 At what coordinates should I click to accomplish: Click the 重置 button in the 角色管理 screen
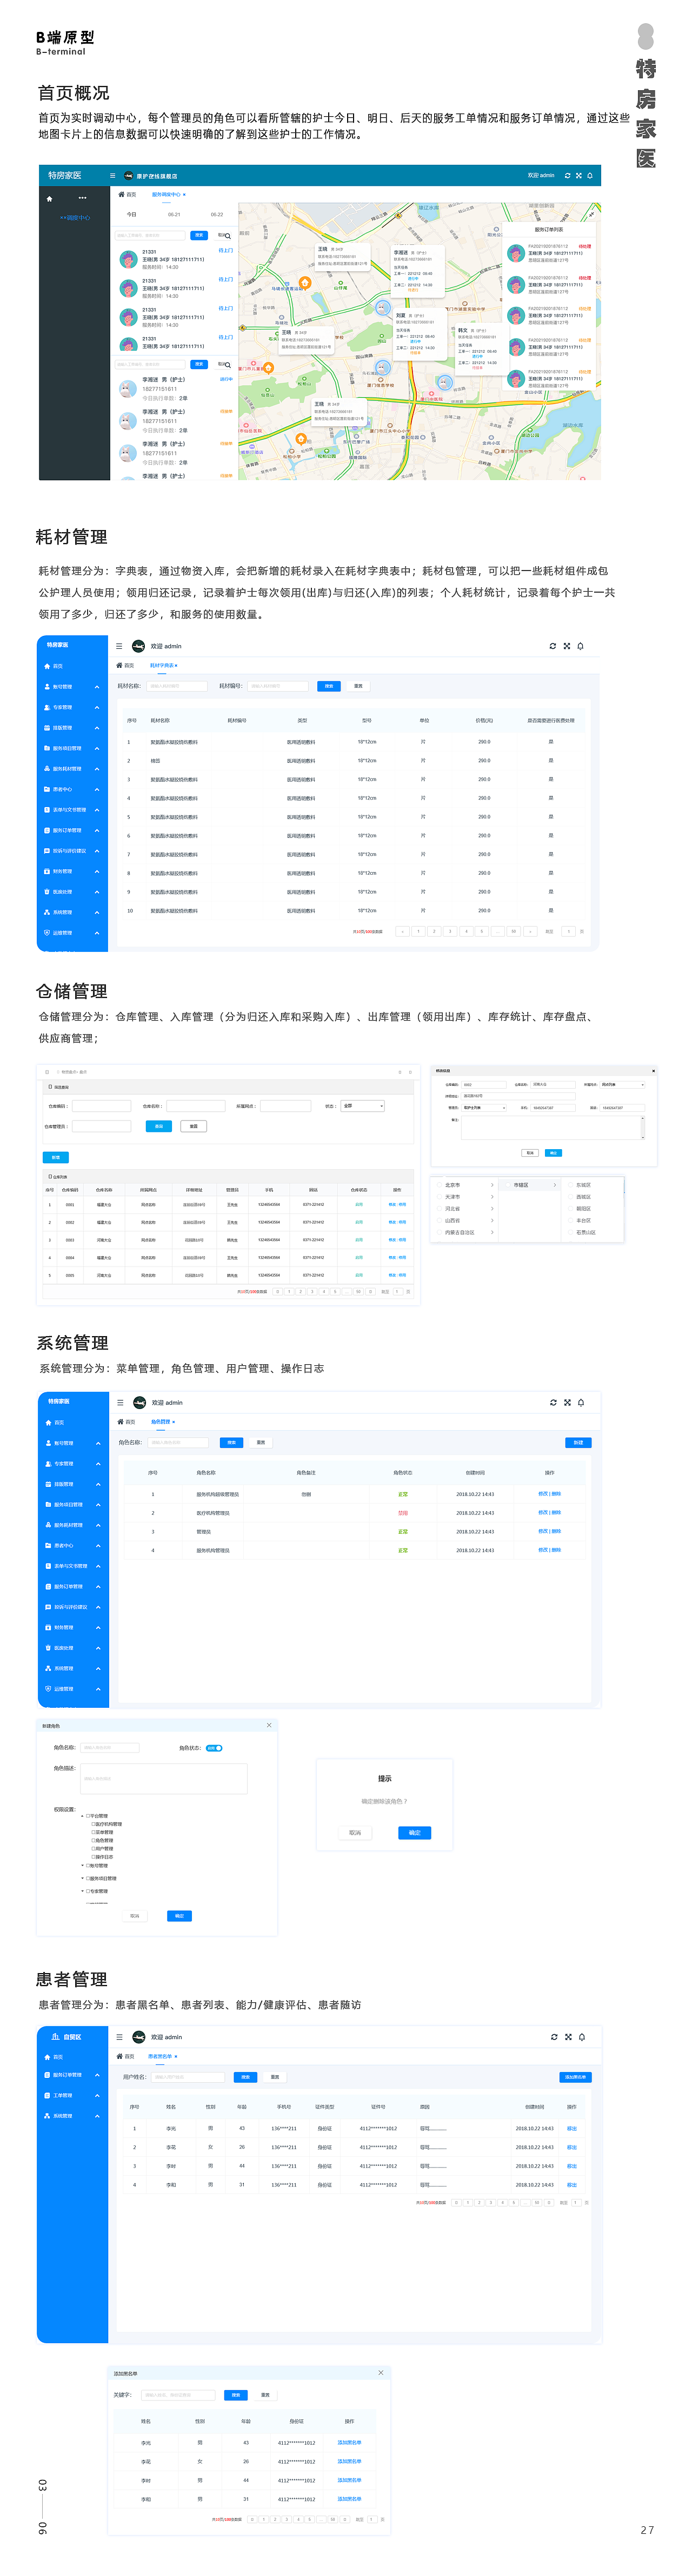(261, 1443)
